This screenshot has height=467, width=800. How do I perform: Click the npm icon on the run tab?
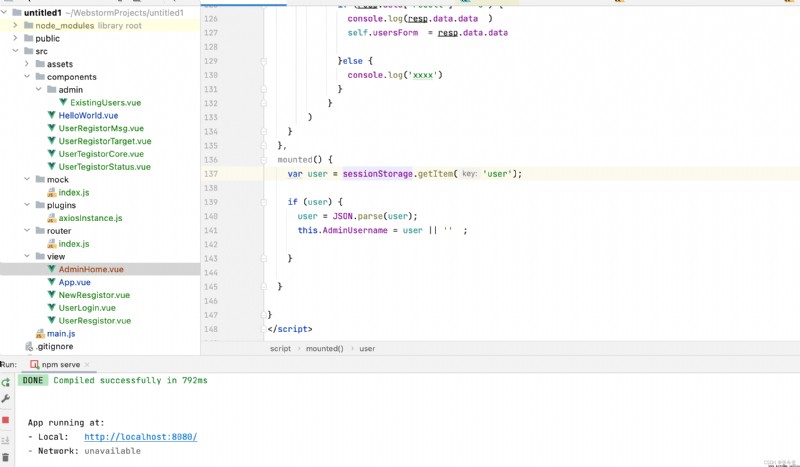(34, 364)
